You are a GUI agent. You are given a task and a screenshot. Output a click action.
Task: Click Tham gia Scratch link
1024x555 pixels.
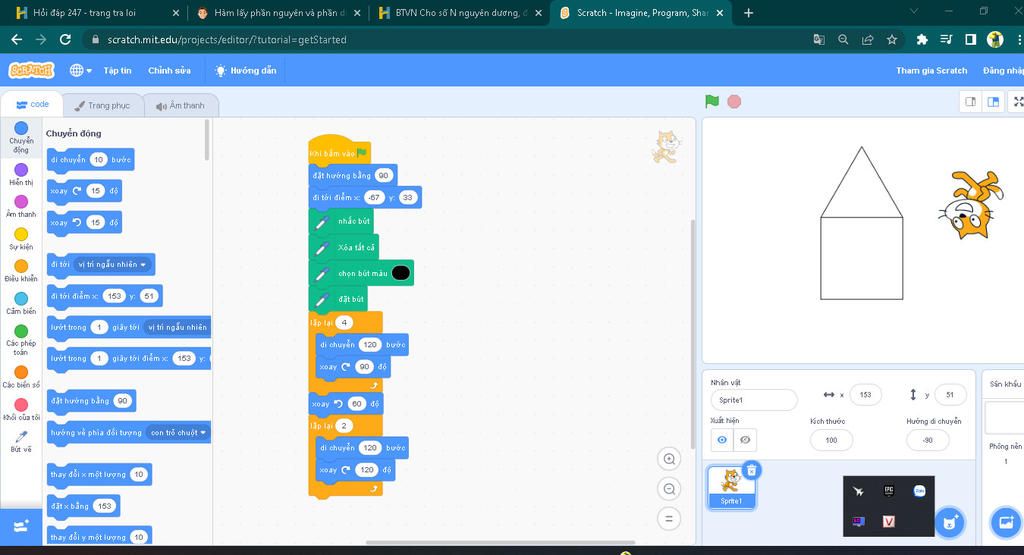[x=931, y=71]
